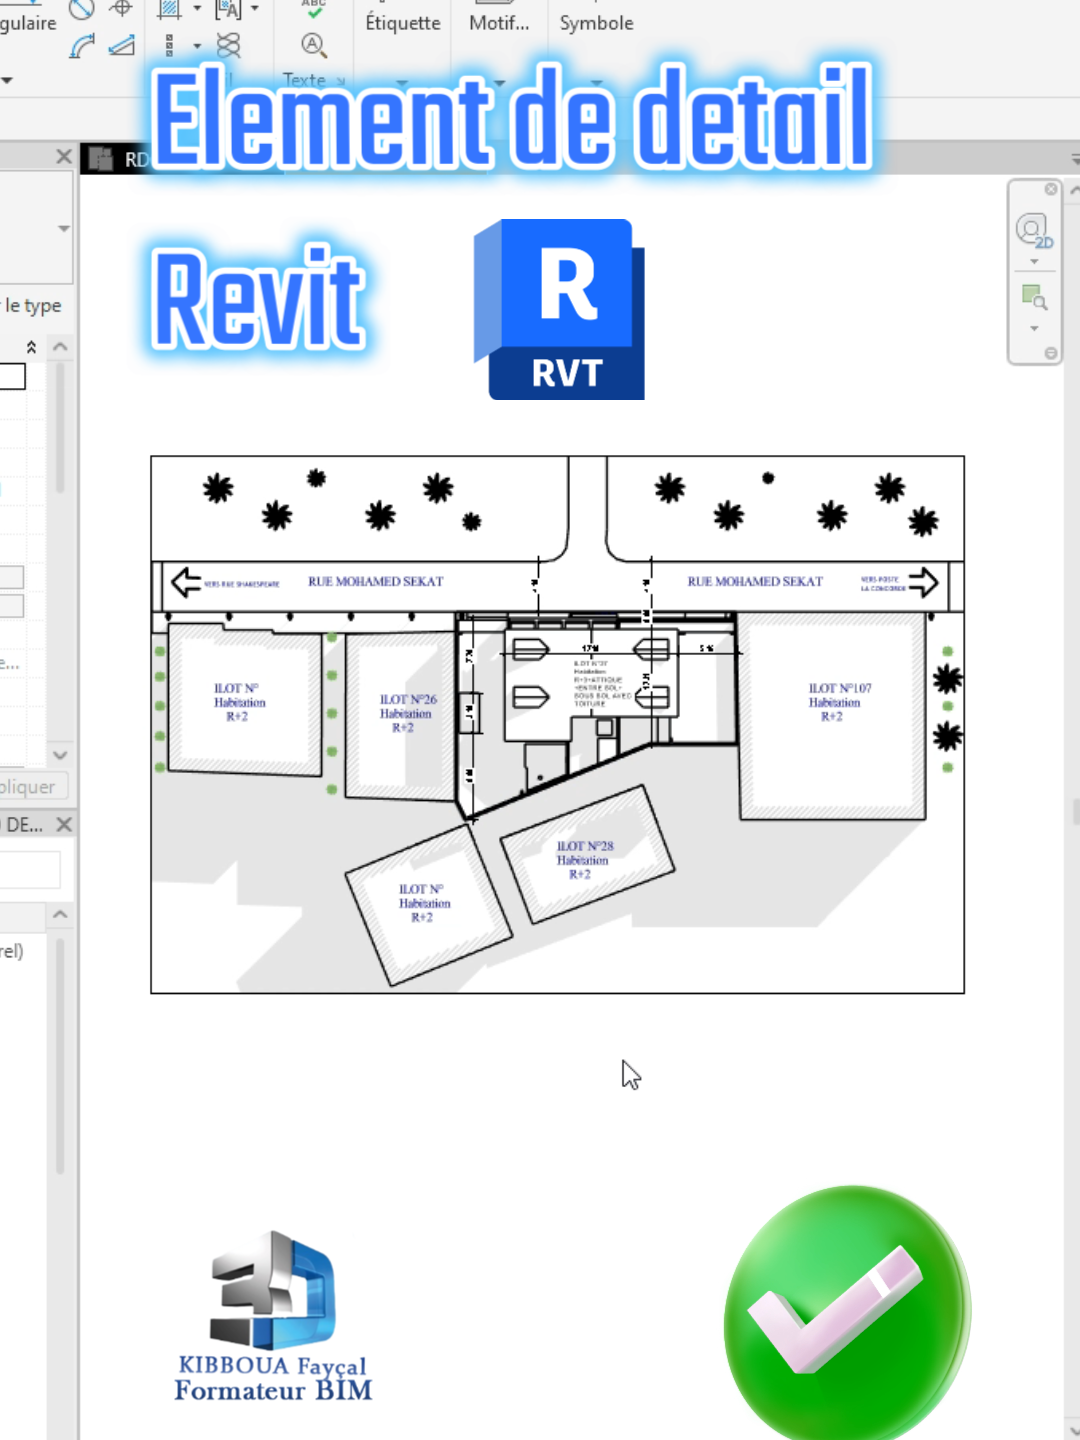This screenshot has width=1080, height=1440.
Task: Open the type selector dropdown in Properties
Action: (x=64, y=229)
